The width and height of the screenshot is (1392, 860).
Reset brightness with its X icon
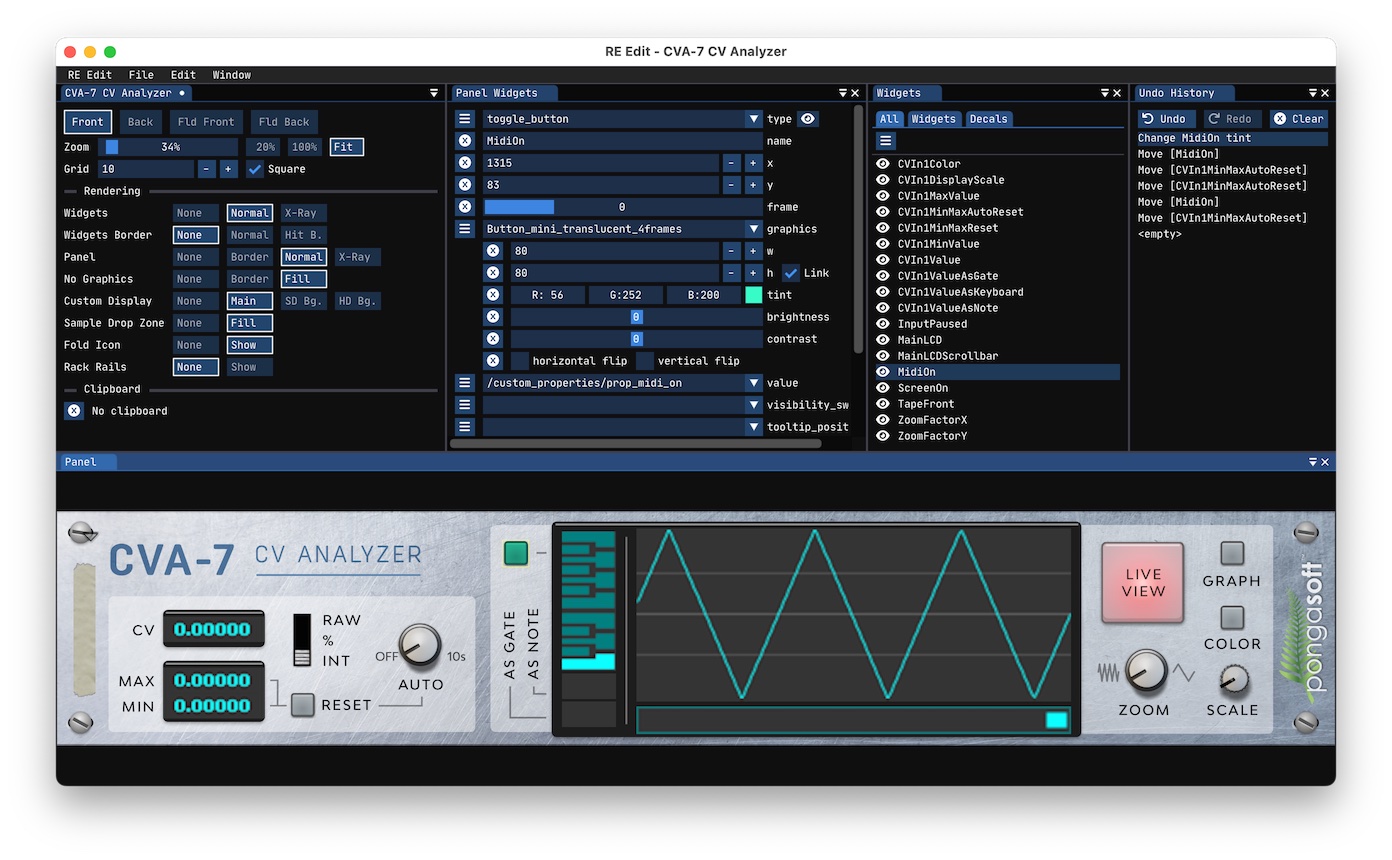tap(493, 317)
